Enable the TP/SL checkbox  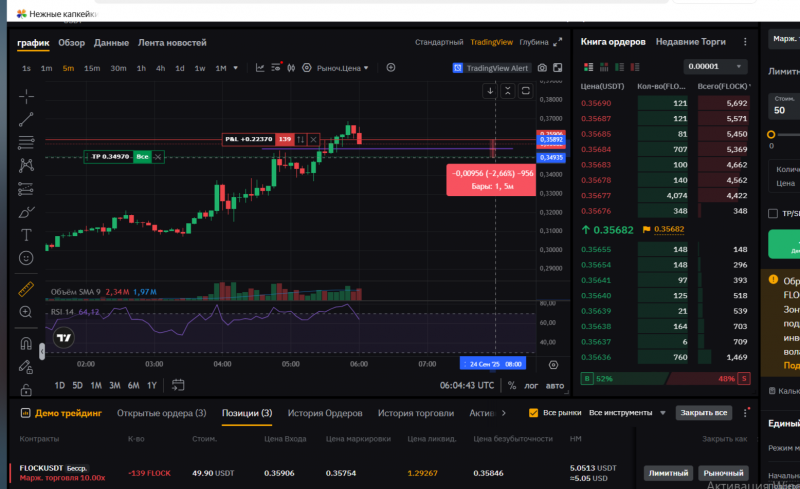tap(773, 213)
